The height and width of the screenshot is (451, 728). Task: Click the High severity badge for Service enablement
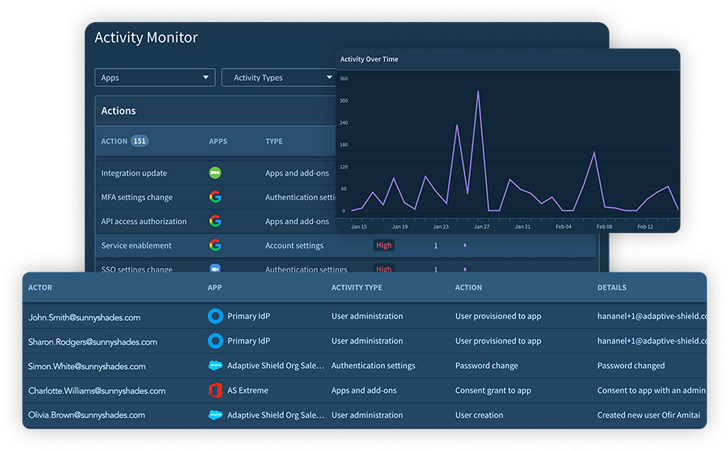point(384,245)
